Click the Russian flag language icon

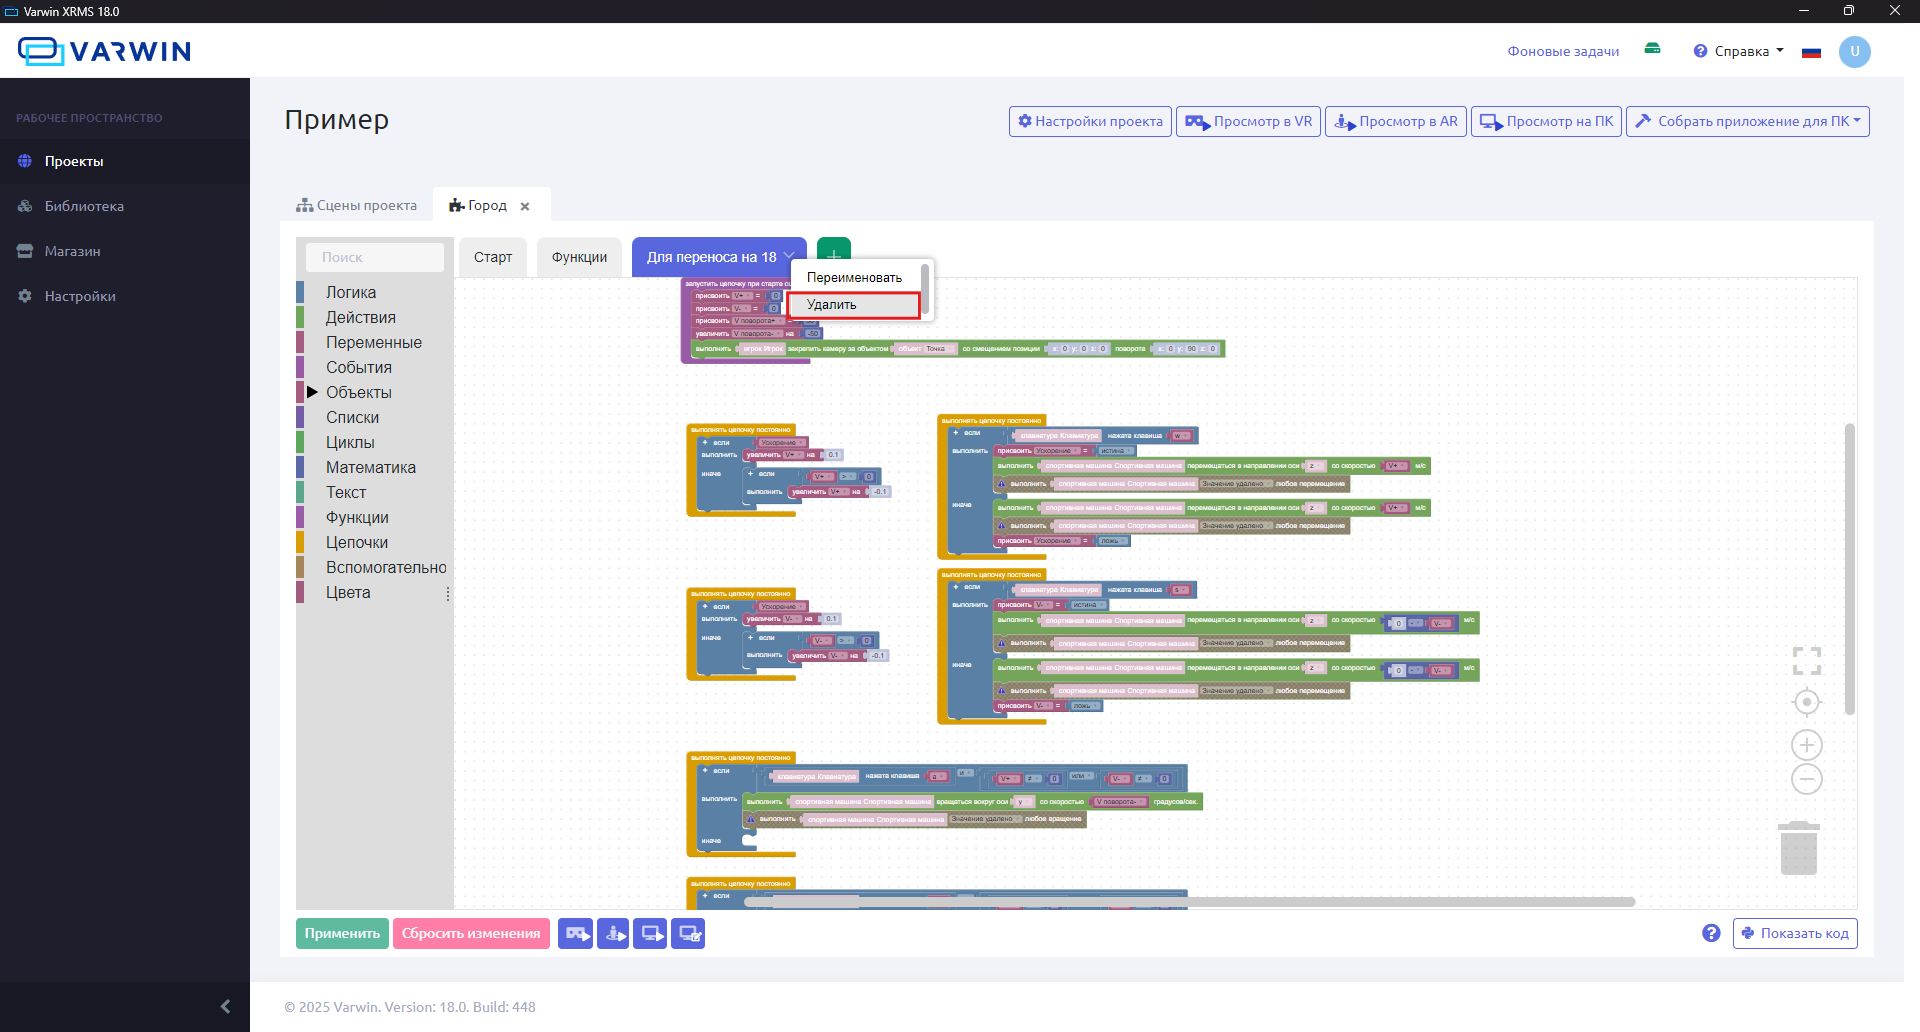pyautogui.click(x=1811, y=52)
